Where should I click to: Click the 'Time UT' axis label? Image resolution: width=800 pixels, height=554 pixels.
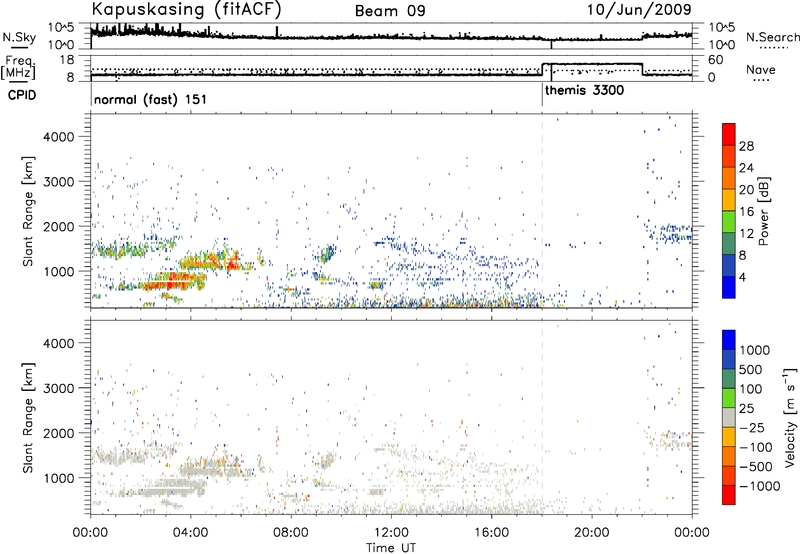tap(391, 548)
